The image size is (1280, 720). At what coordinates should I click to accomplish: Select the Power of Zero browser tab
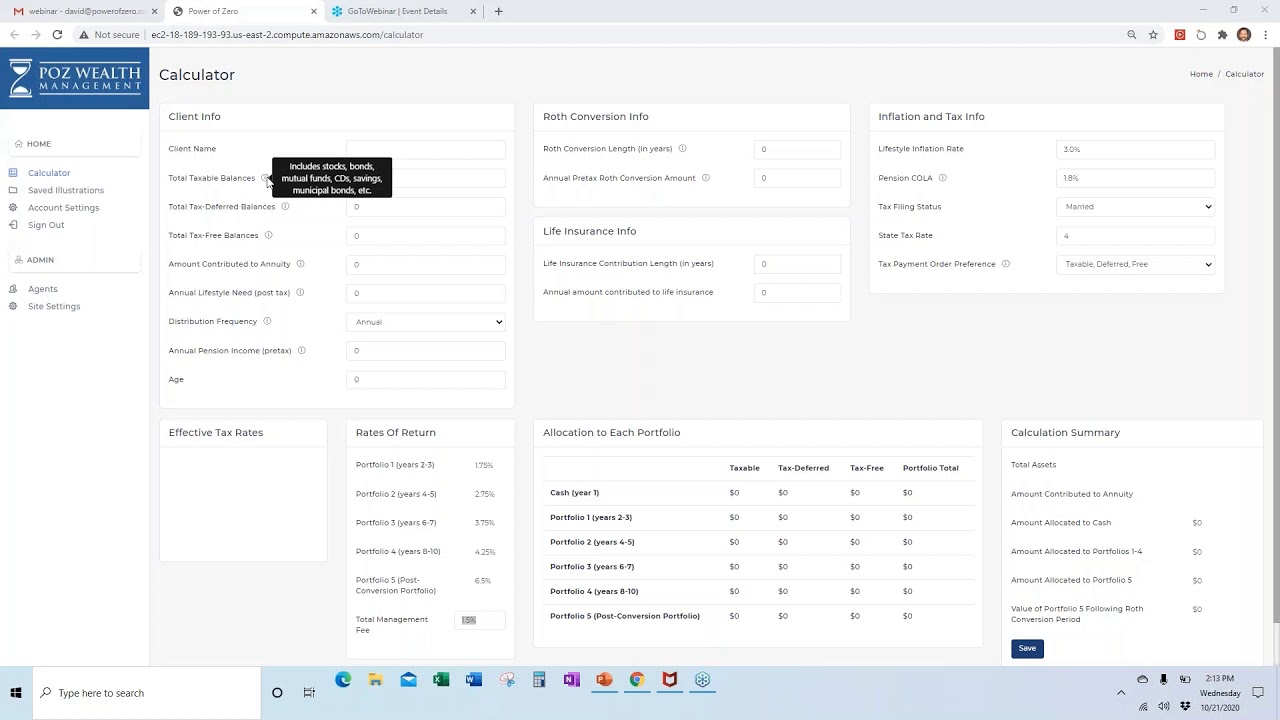click(243, 11)
